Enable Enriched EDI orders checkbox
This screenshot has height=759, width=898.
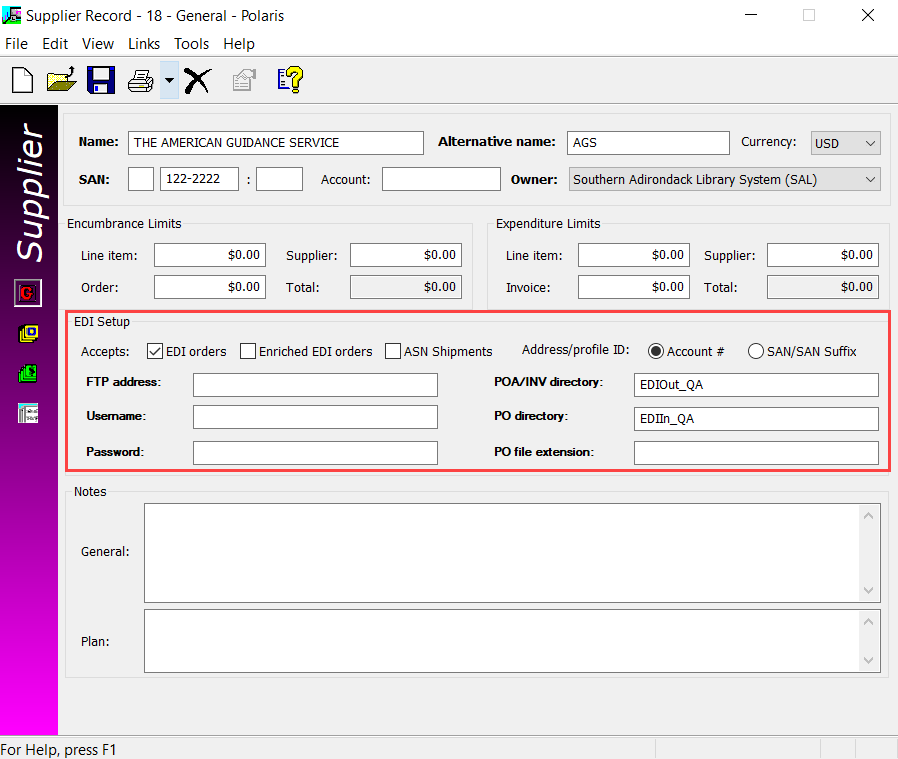248,351
